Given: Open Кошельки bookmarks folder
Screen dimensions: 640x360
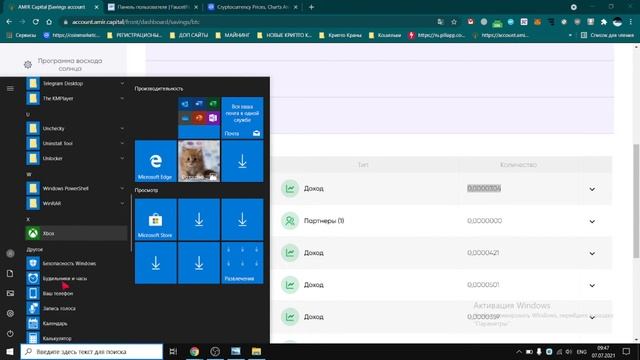Looking at the screenshot, I should point(385,35).
